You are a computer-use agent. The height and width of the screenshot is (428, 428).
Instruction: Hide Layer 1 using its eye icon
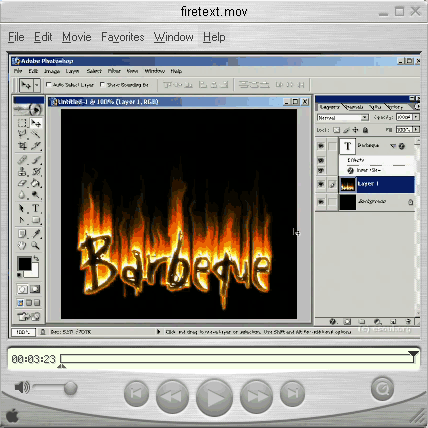coord(321,184)
